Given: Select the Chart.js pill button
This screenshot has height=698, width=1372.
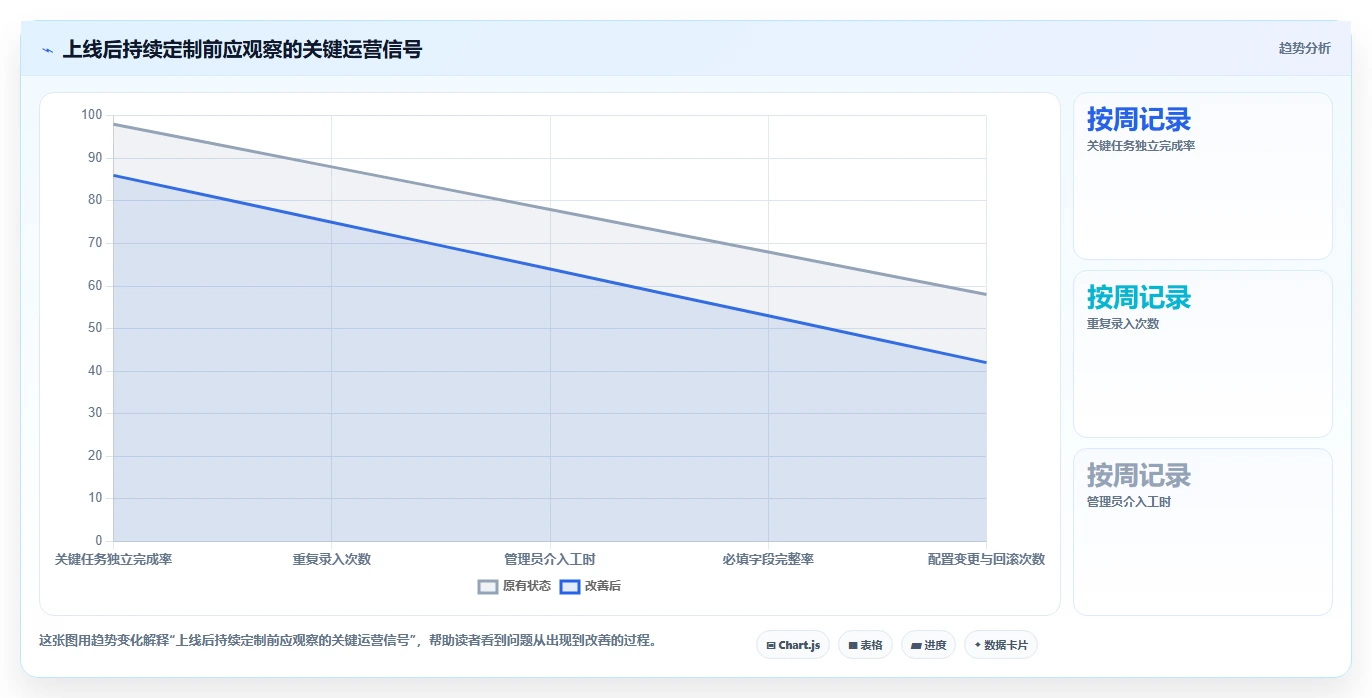Looking at the screenshot, I should click(x=793, y=645).
